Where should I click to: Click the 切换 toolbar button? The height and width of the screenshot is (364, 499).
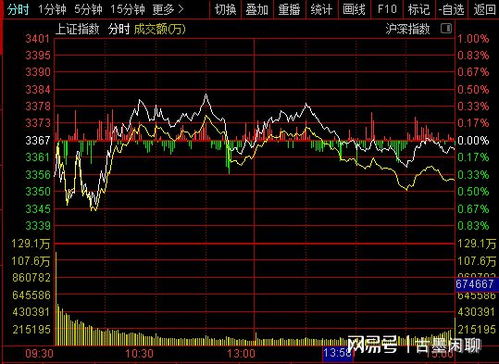pyautogui.click(x=225, y=9)
